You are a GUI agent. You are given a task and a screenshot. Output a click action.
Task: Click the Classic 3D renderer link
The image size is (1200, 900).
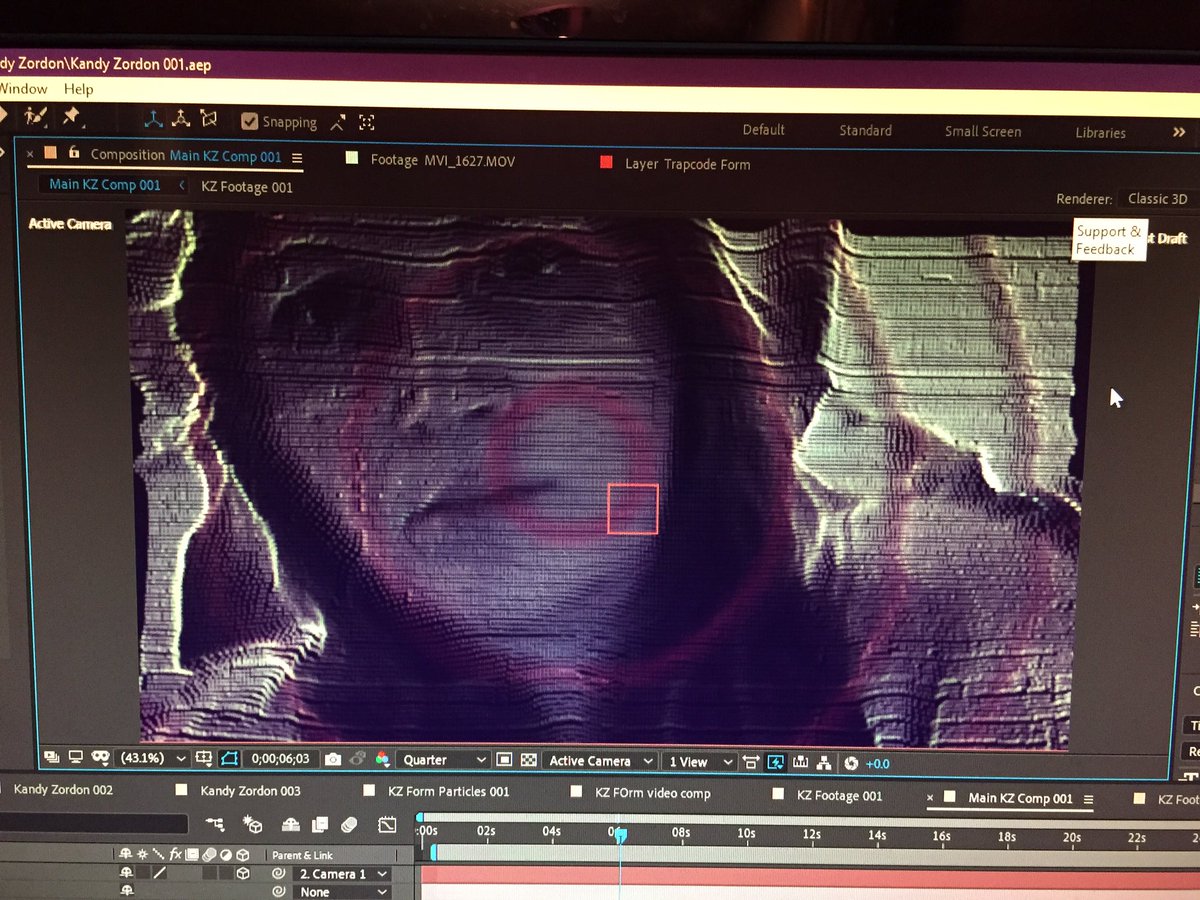[1157, 198]
